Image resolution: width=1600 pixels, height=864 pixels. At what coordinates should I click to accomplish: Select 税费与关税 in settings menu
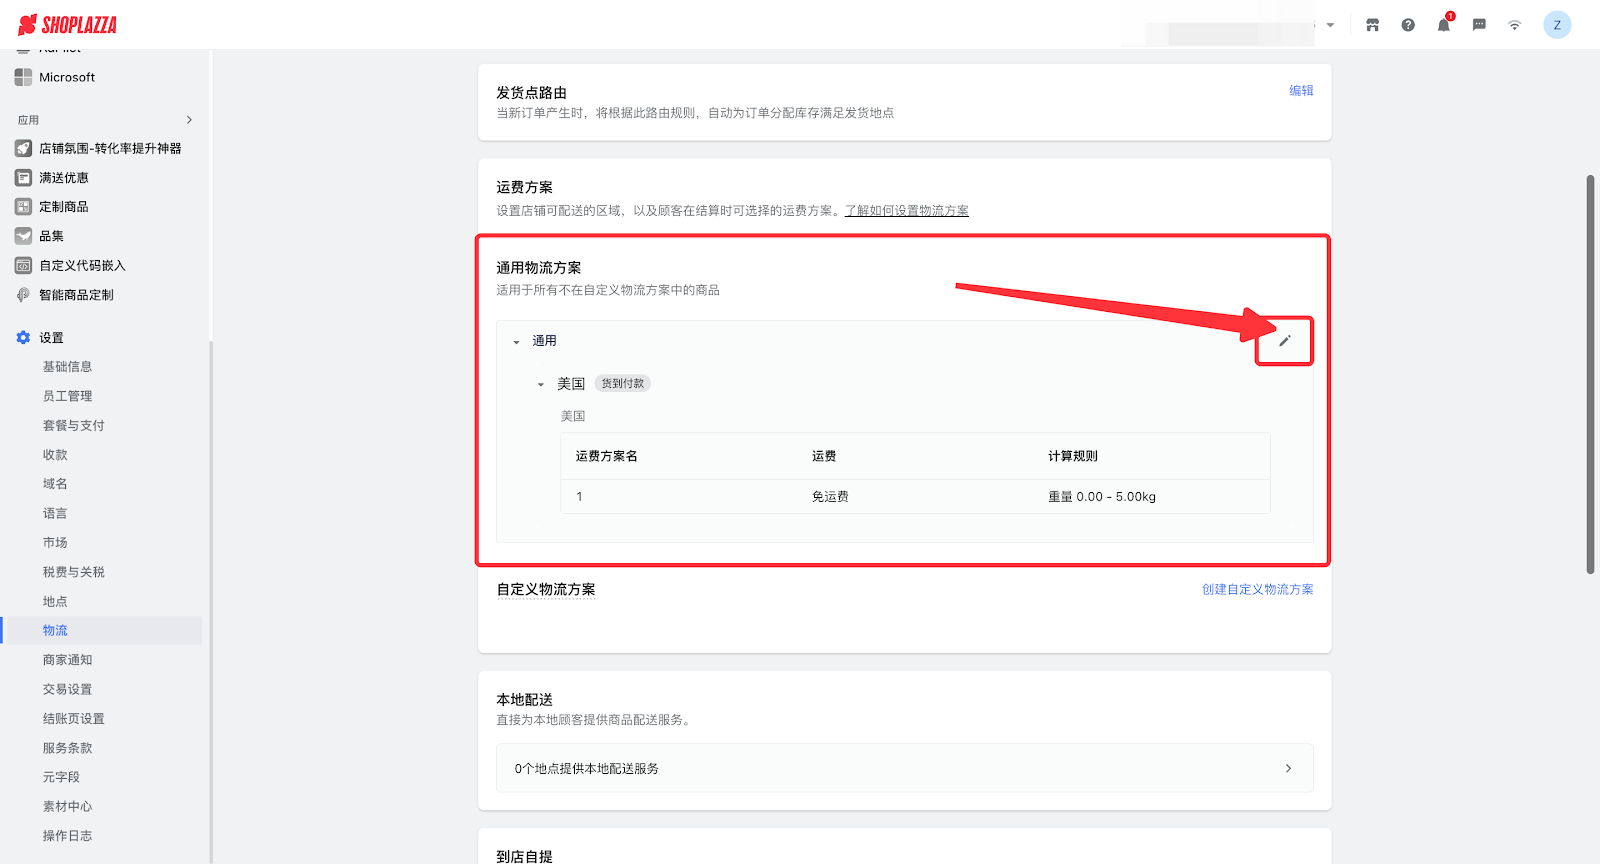pos(73,572)
